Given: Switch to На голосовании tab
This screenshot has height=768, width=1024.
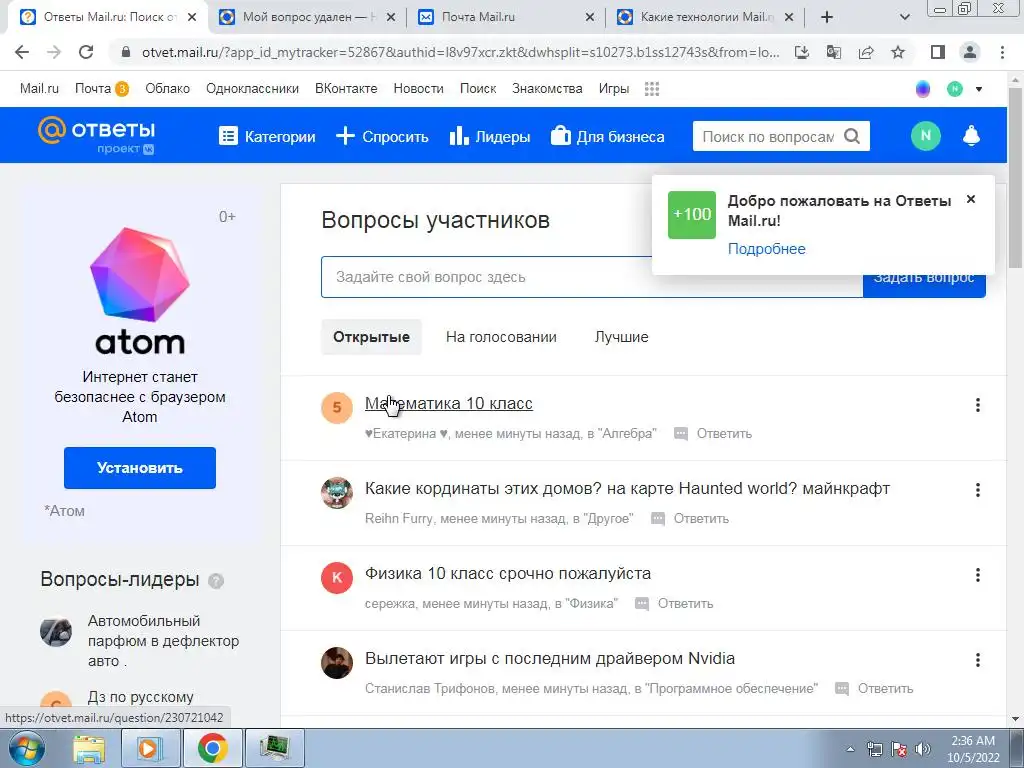Looking at the screenshot, I should pos(502,337).
